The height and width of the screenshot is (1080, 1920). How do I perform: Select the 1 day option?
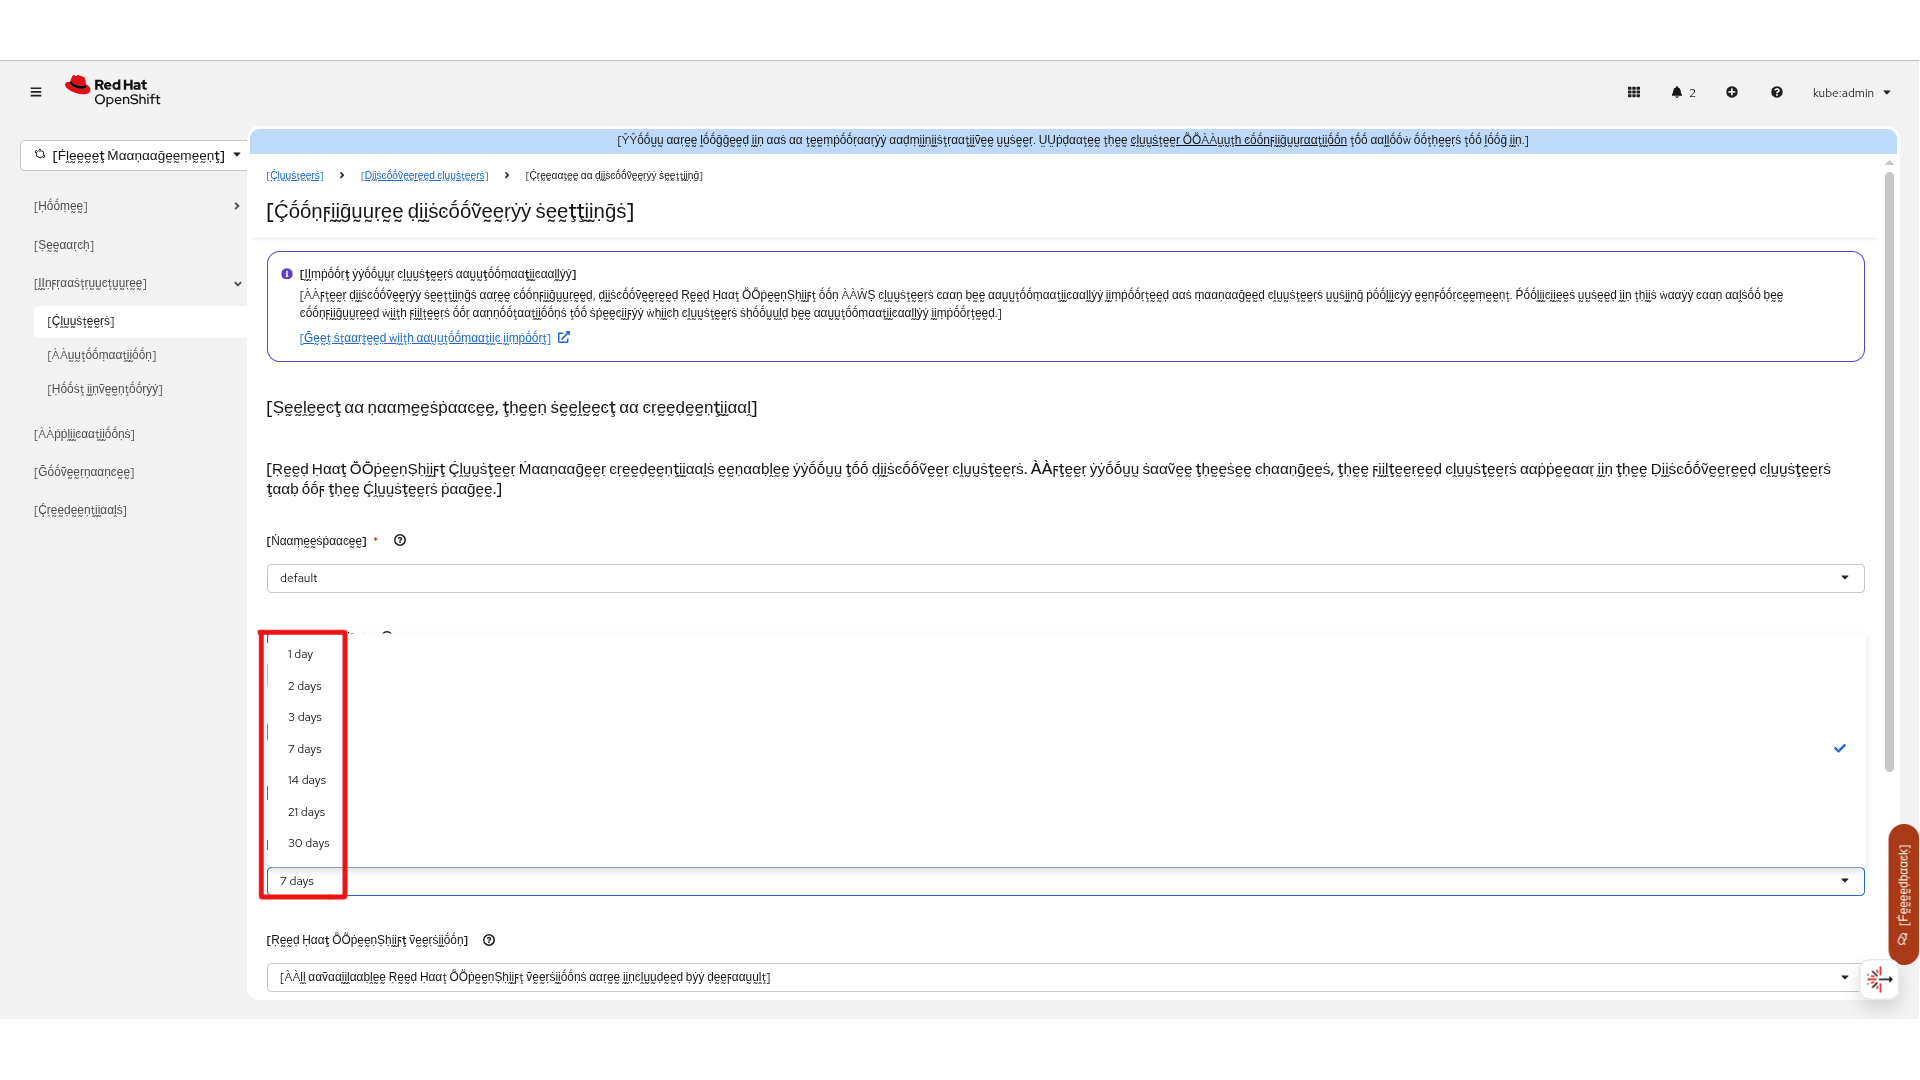[x=300, y=654]
